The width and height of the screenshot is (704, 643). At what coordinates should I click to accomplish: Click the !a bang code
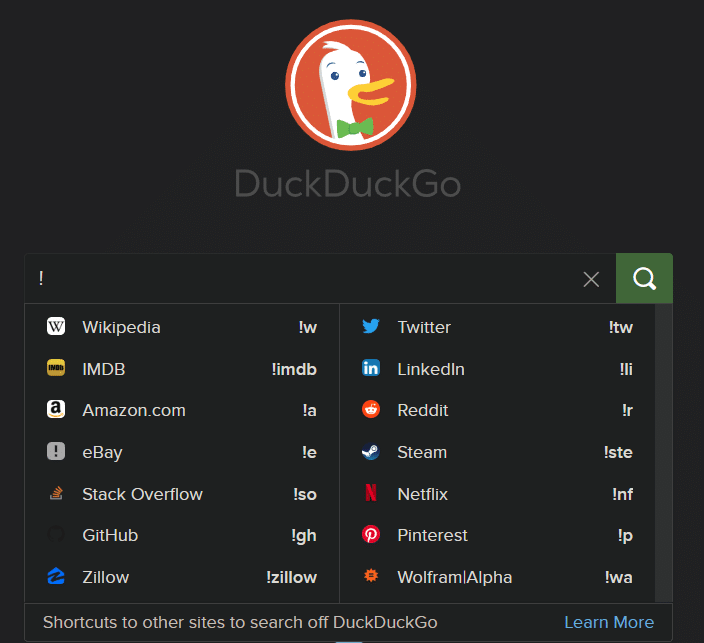310,410
